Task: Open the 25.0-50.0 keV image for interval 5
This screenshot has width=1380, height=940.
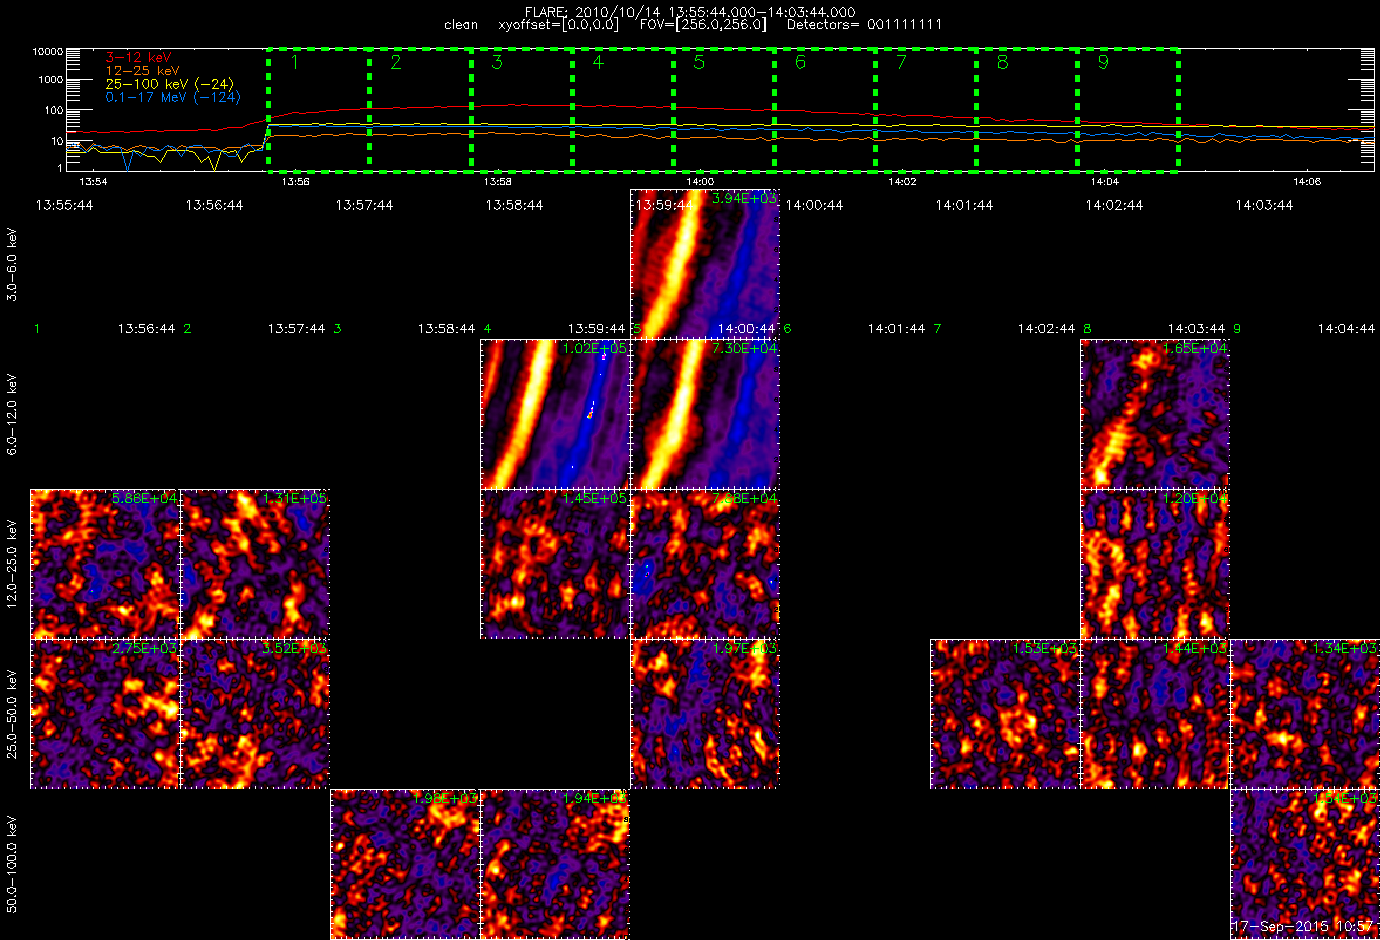Action: [705, 714]
